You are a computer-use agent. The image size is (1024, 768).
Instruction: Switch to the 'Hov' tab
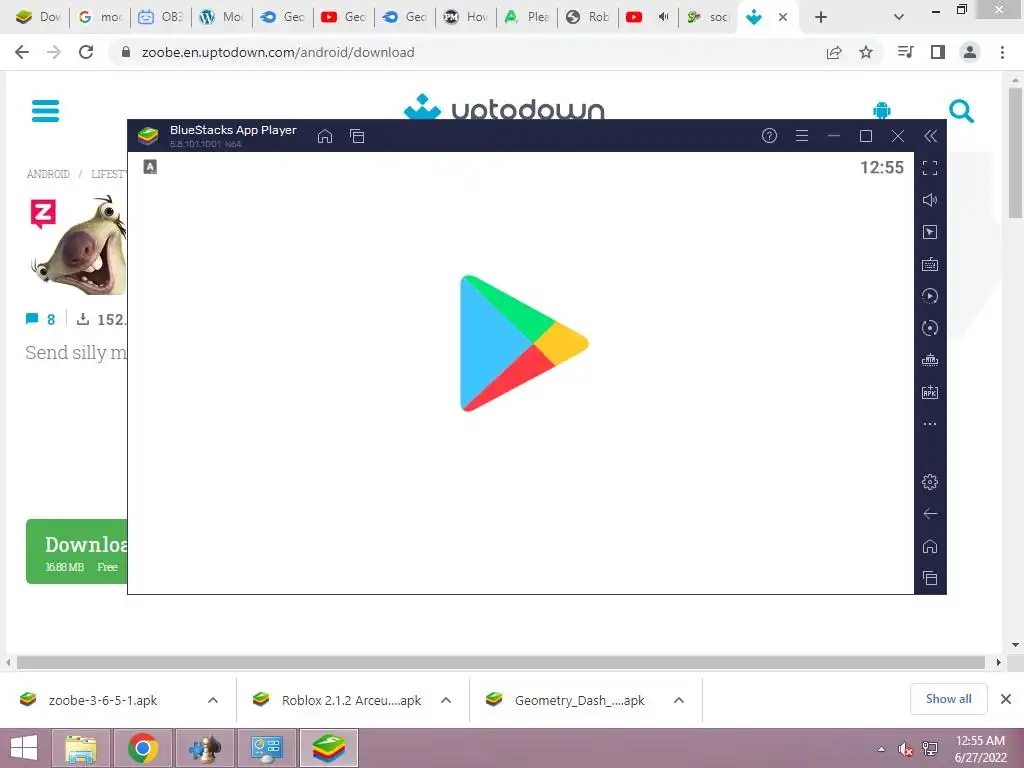pos(466,17)
